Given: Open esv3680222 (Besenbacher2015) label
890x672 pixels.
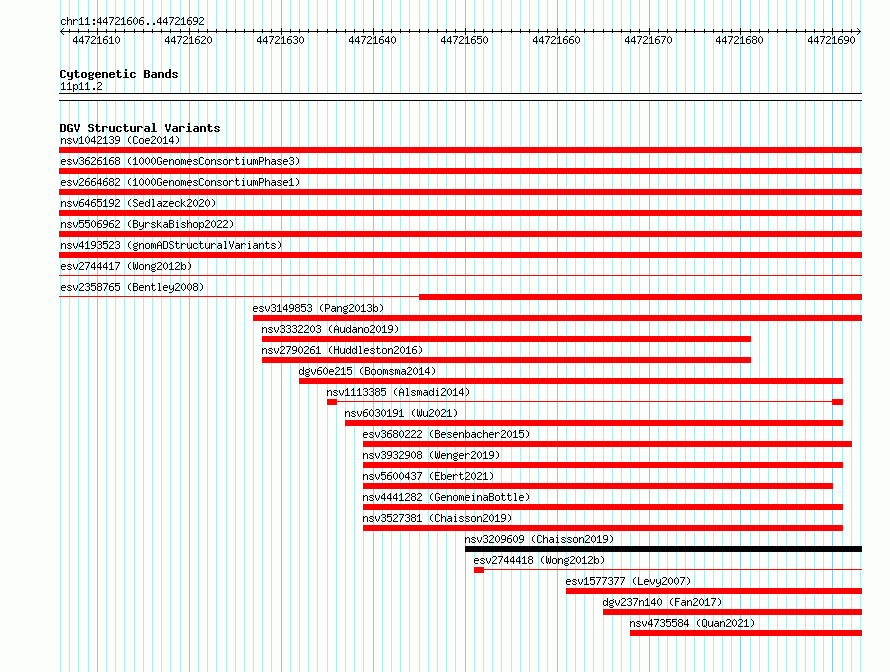Looking at the screenshot, I should click(446, 434).
